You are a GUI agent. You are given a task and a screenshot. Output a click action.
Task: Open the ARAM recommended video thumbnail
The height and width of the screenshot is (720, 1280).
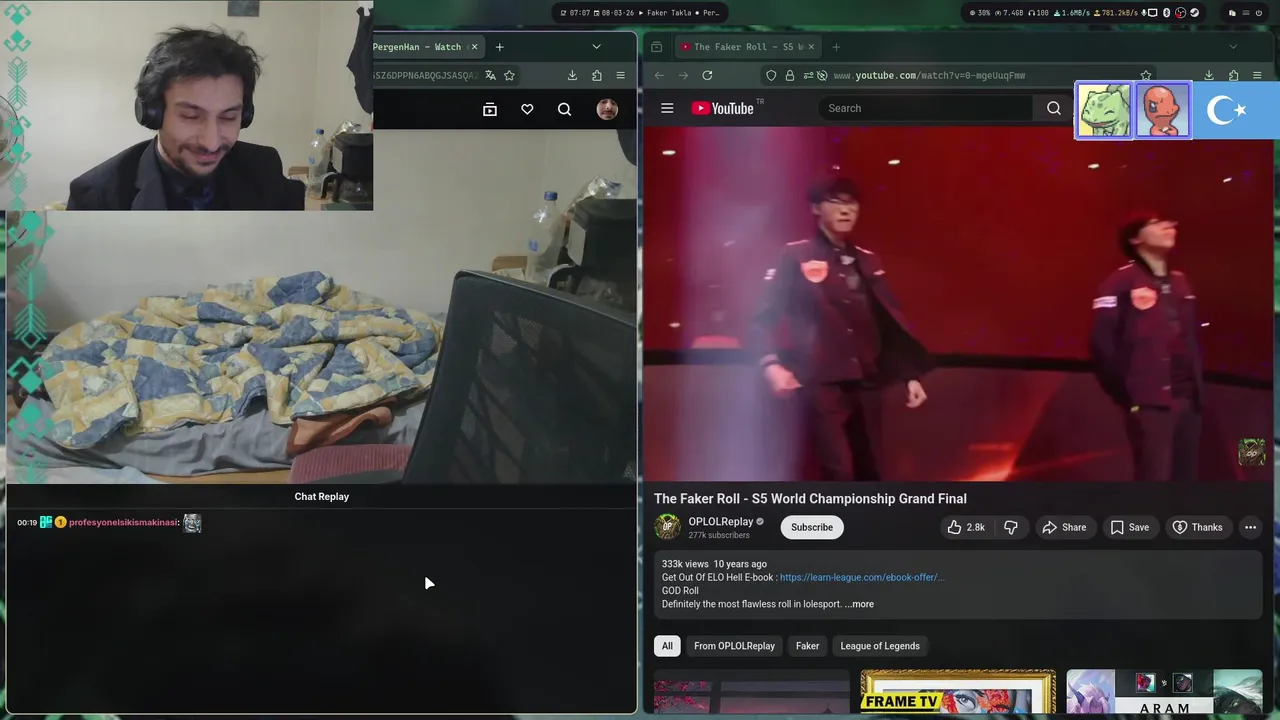1164,692
